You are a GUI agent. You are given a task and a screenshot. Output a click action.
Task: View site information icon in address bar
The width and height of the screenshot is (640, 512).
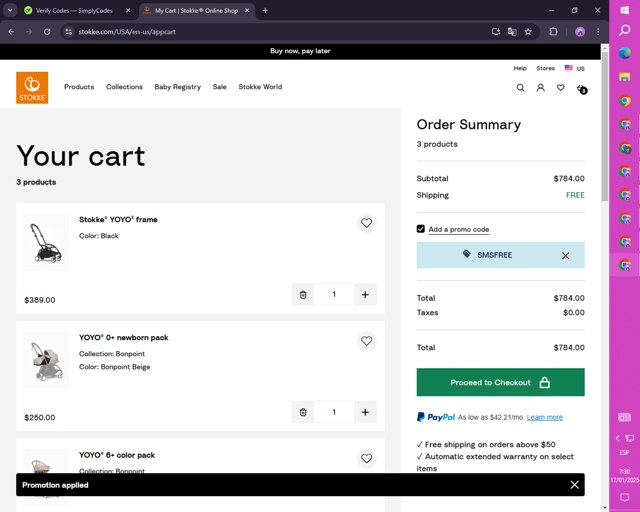coord(69,32)
